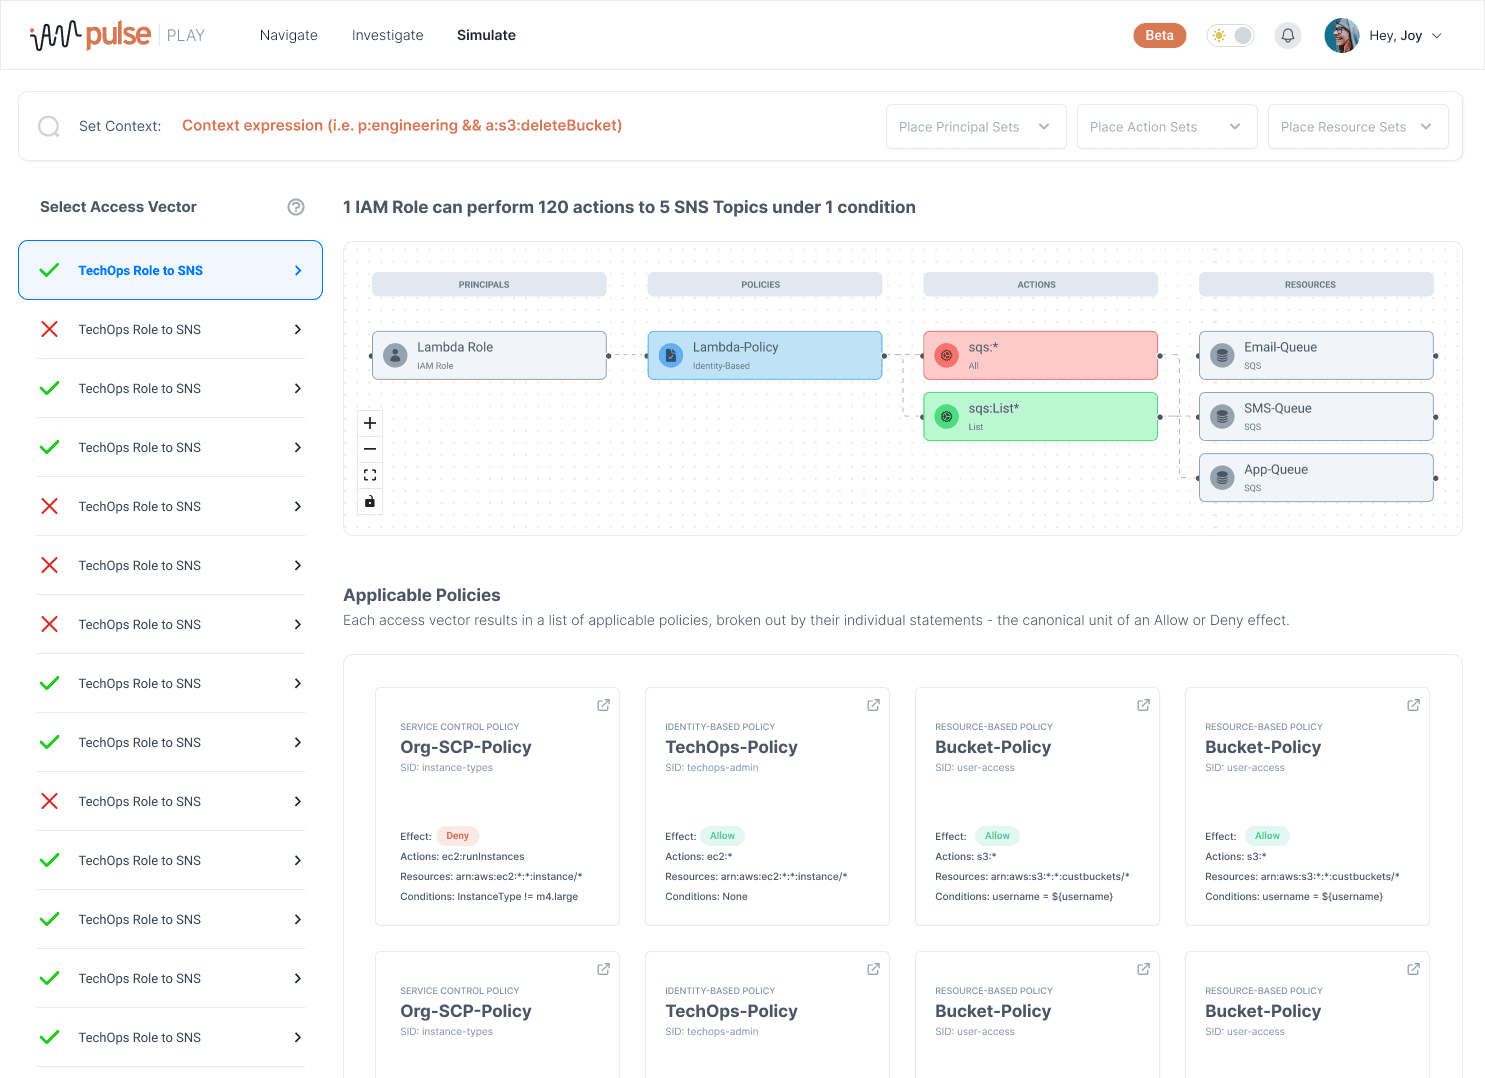Go to the Investigate tab

[x=388, y=35]
